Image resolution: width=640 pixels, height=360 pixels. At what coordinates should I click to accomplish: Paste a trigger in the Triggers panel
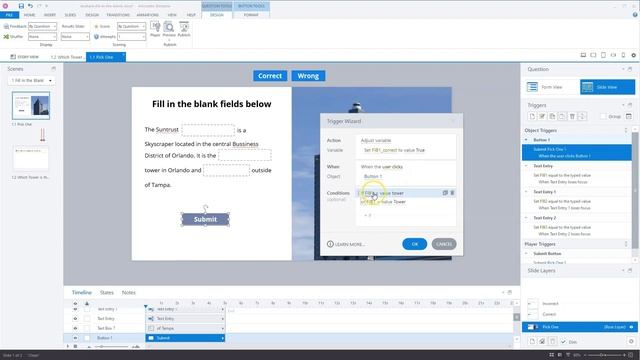click(562, 117)
